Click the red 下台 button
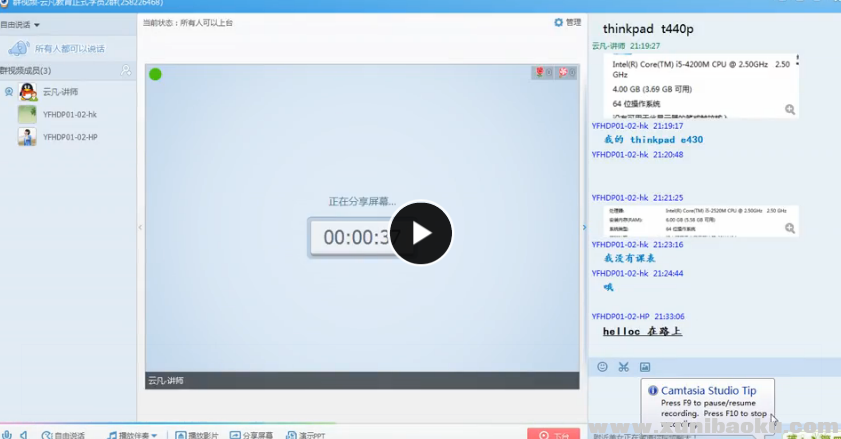The image size is (841, 439). point(553,435)
